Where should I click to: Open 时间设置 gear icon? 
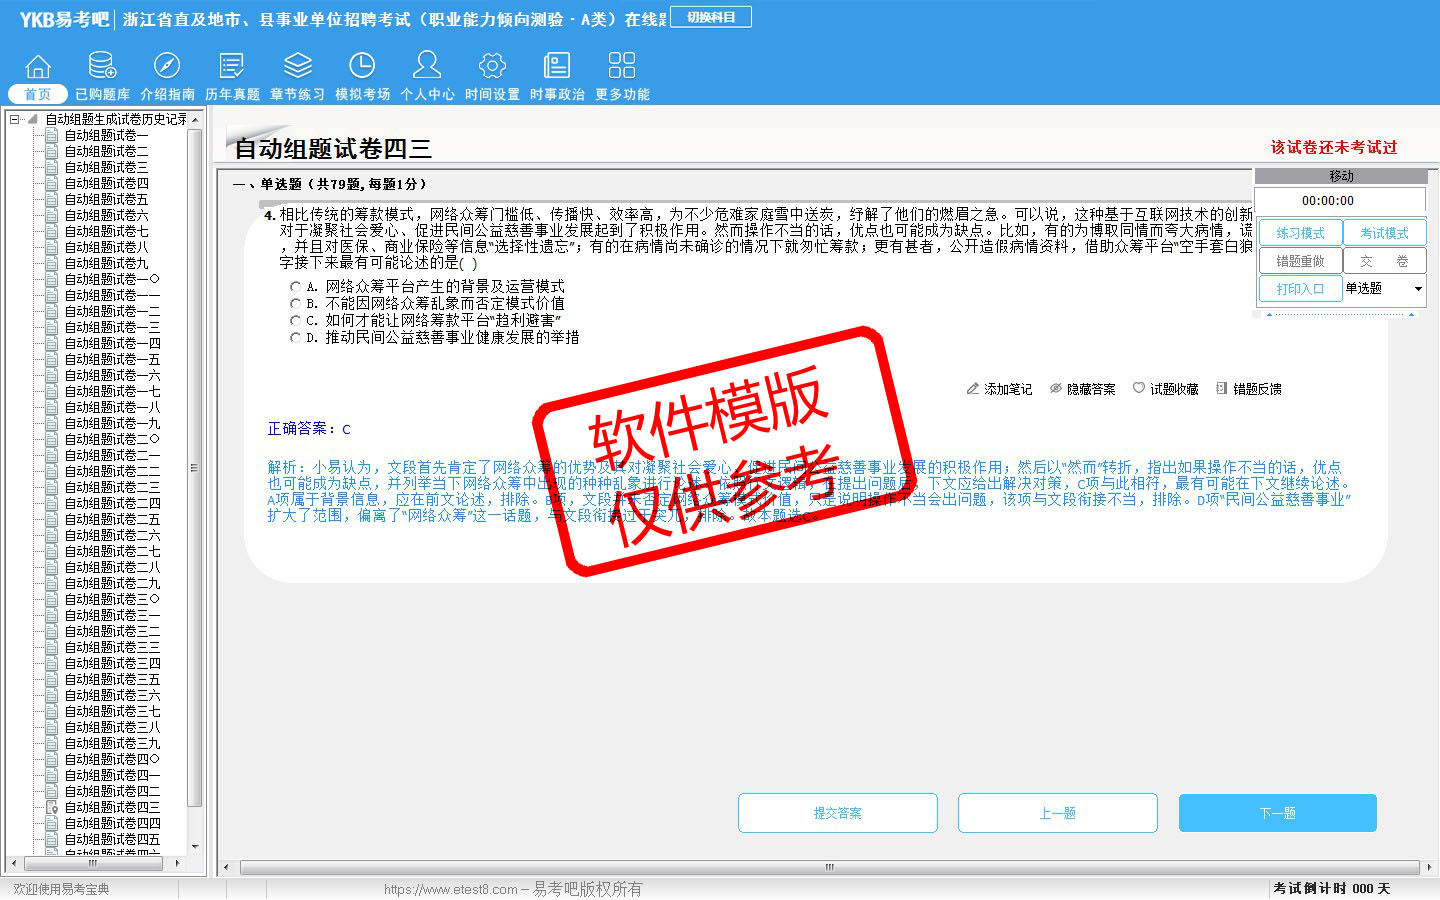[x=492, y=67]
